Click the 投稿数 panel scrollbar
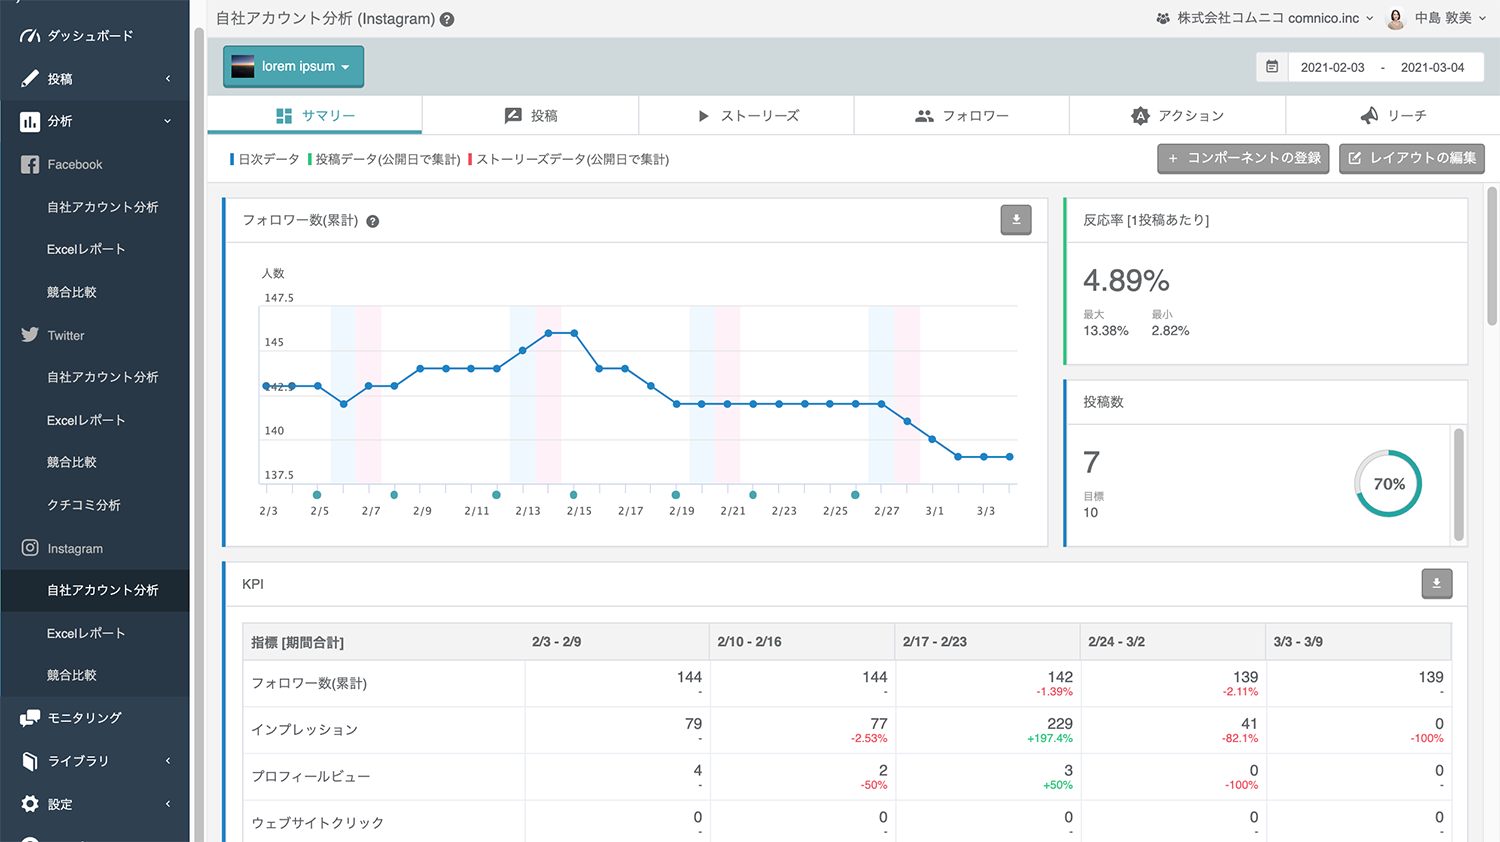This screenshot has height=842, width=1500. tap(1459, 484)
